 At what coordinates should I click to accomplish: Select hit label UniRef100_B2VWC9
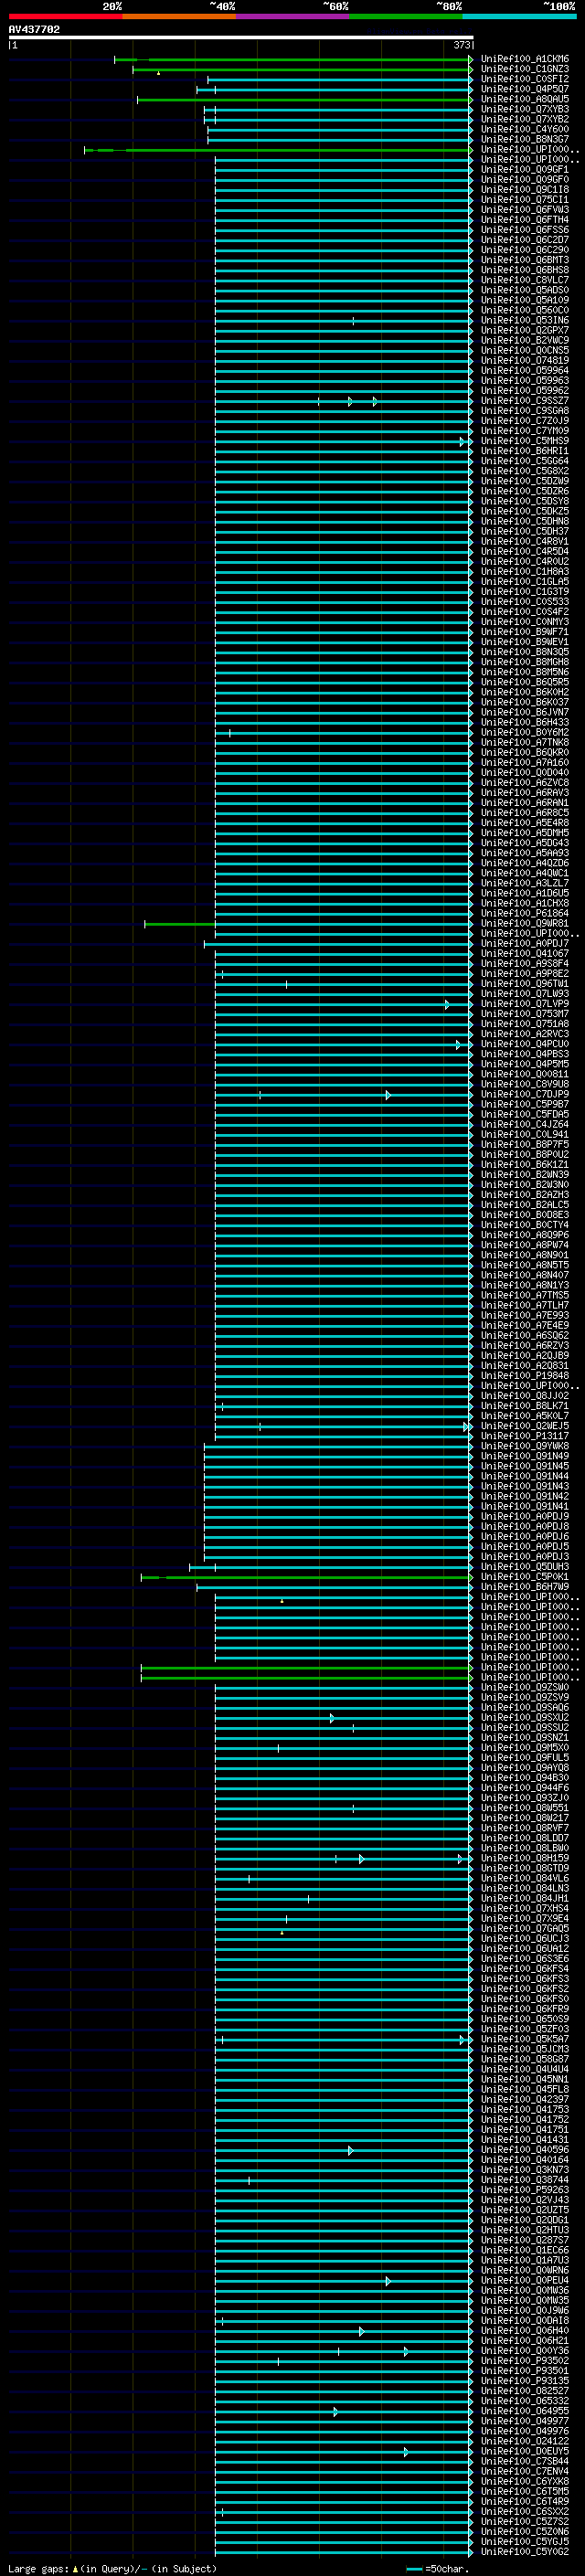pyautogui.click(x=525, y=340)
